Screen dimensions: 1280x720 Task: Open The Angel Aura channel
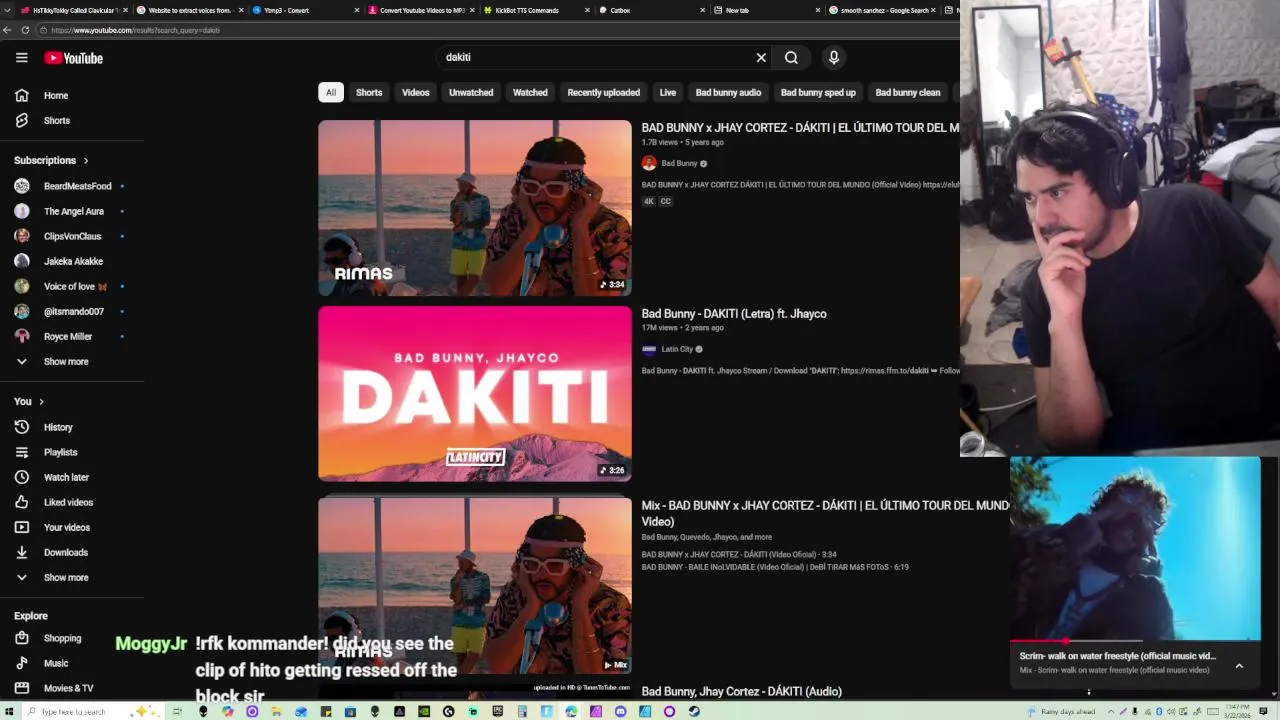73,211
